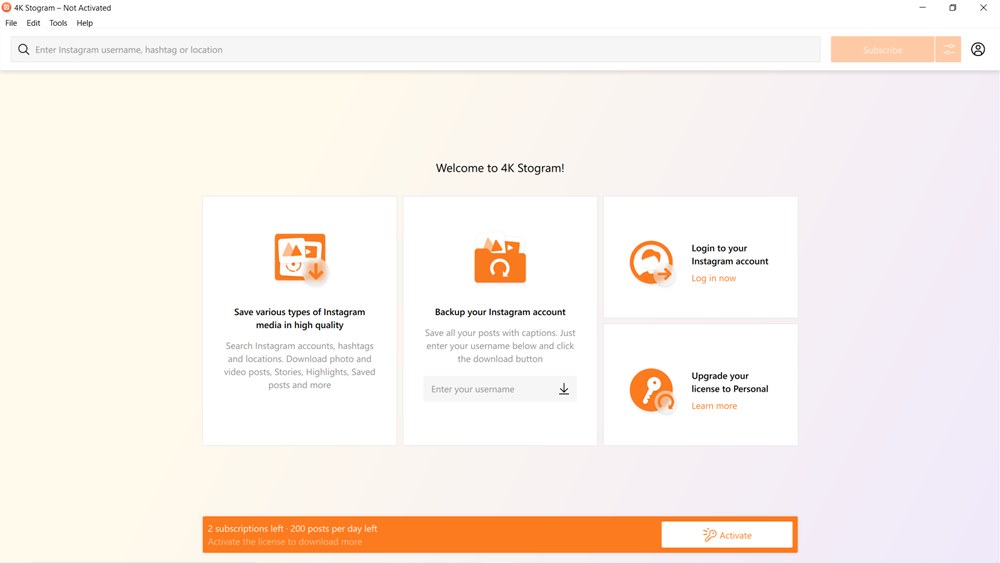
Task: Focus the Enter your username field
Action: (488, 389)
